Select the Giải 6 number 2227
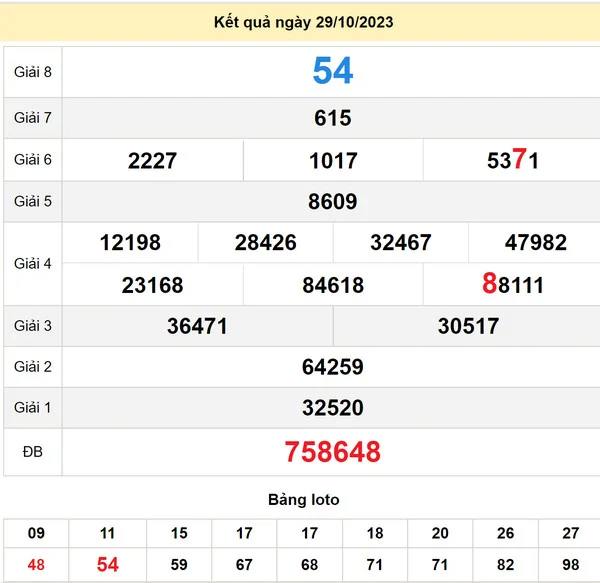Image resolution: width=600 pixels, height=583 pixels. coord(152,160)
